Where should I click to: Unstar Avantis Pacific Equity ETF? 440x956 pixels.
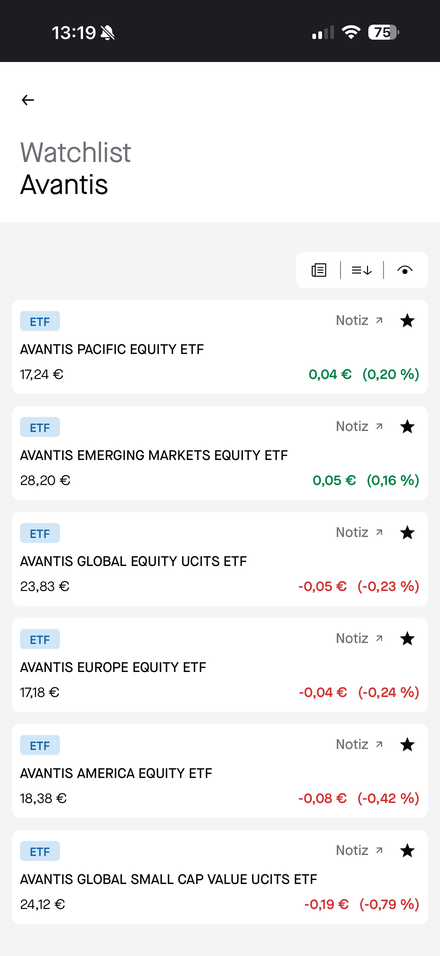click(407, 320)
